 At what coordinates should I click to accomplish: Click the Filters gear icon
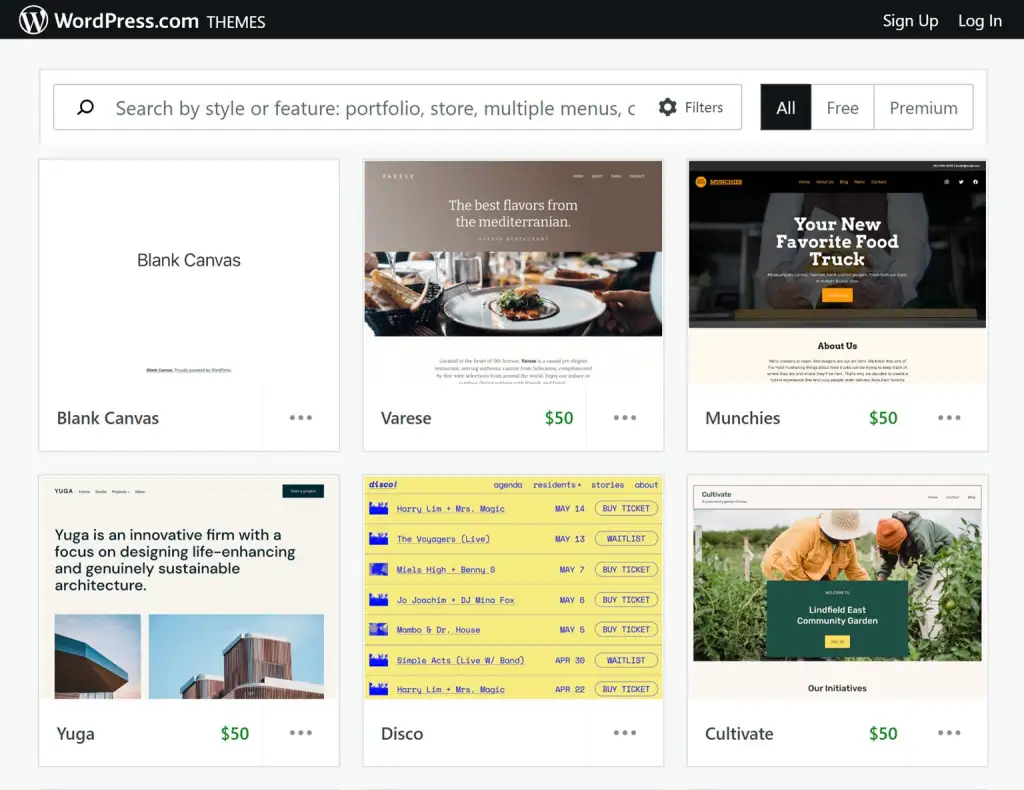tap(668, 107)
